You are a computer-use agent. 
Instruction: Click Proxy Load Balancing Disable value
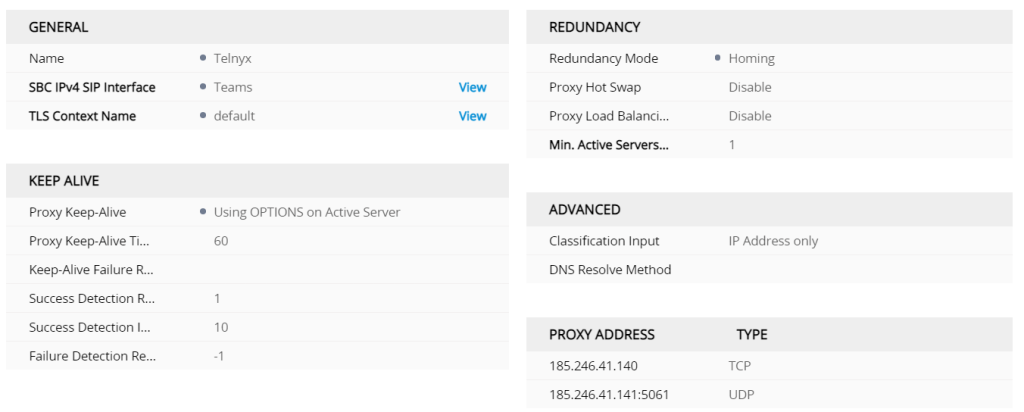[750, 116]
